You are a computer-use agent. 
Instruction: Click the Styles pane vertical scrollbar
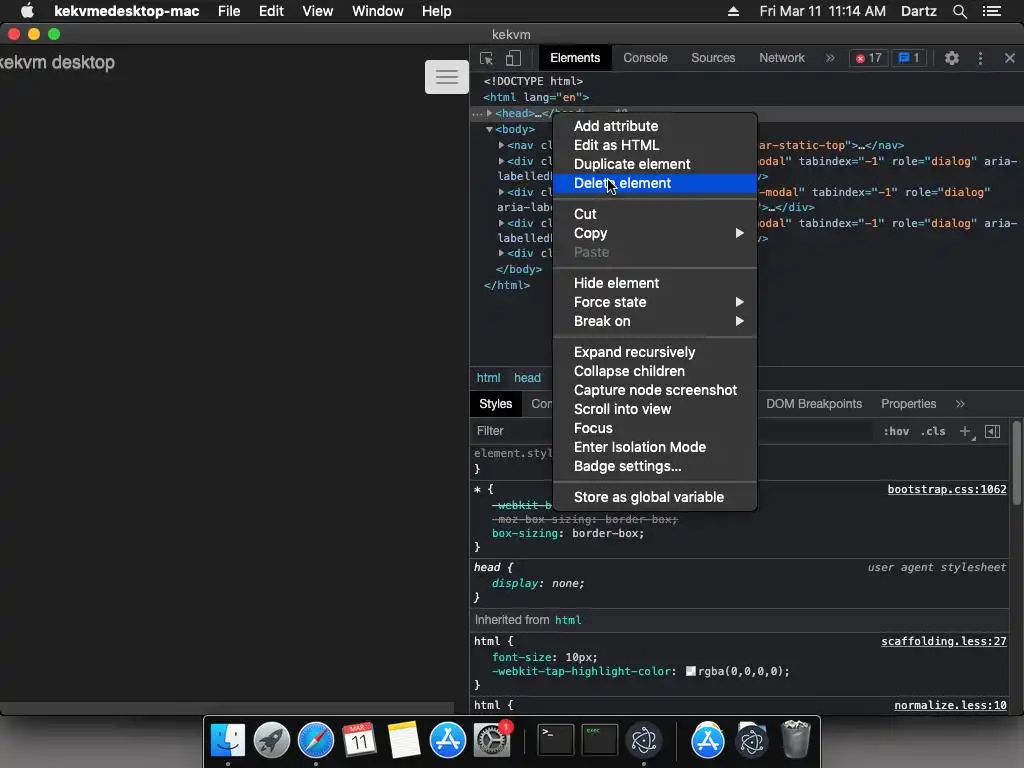[1017, 464]
